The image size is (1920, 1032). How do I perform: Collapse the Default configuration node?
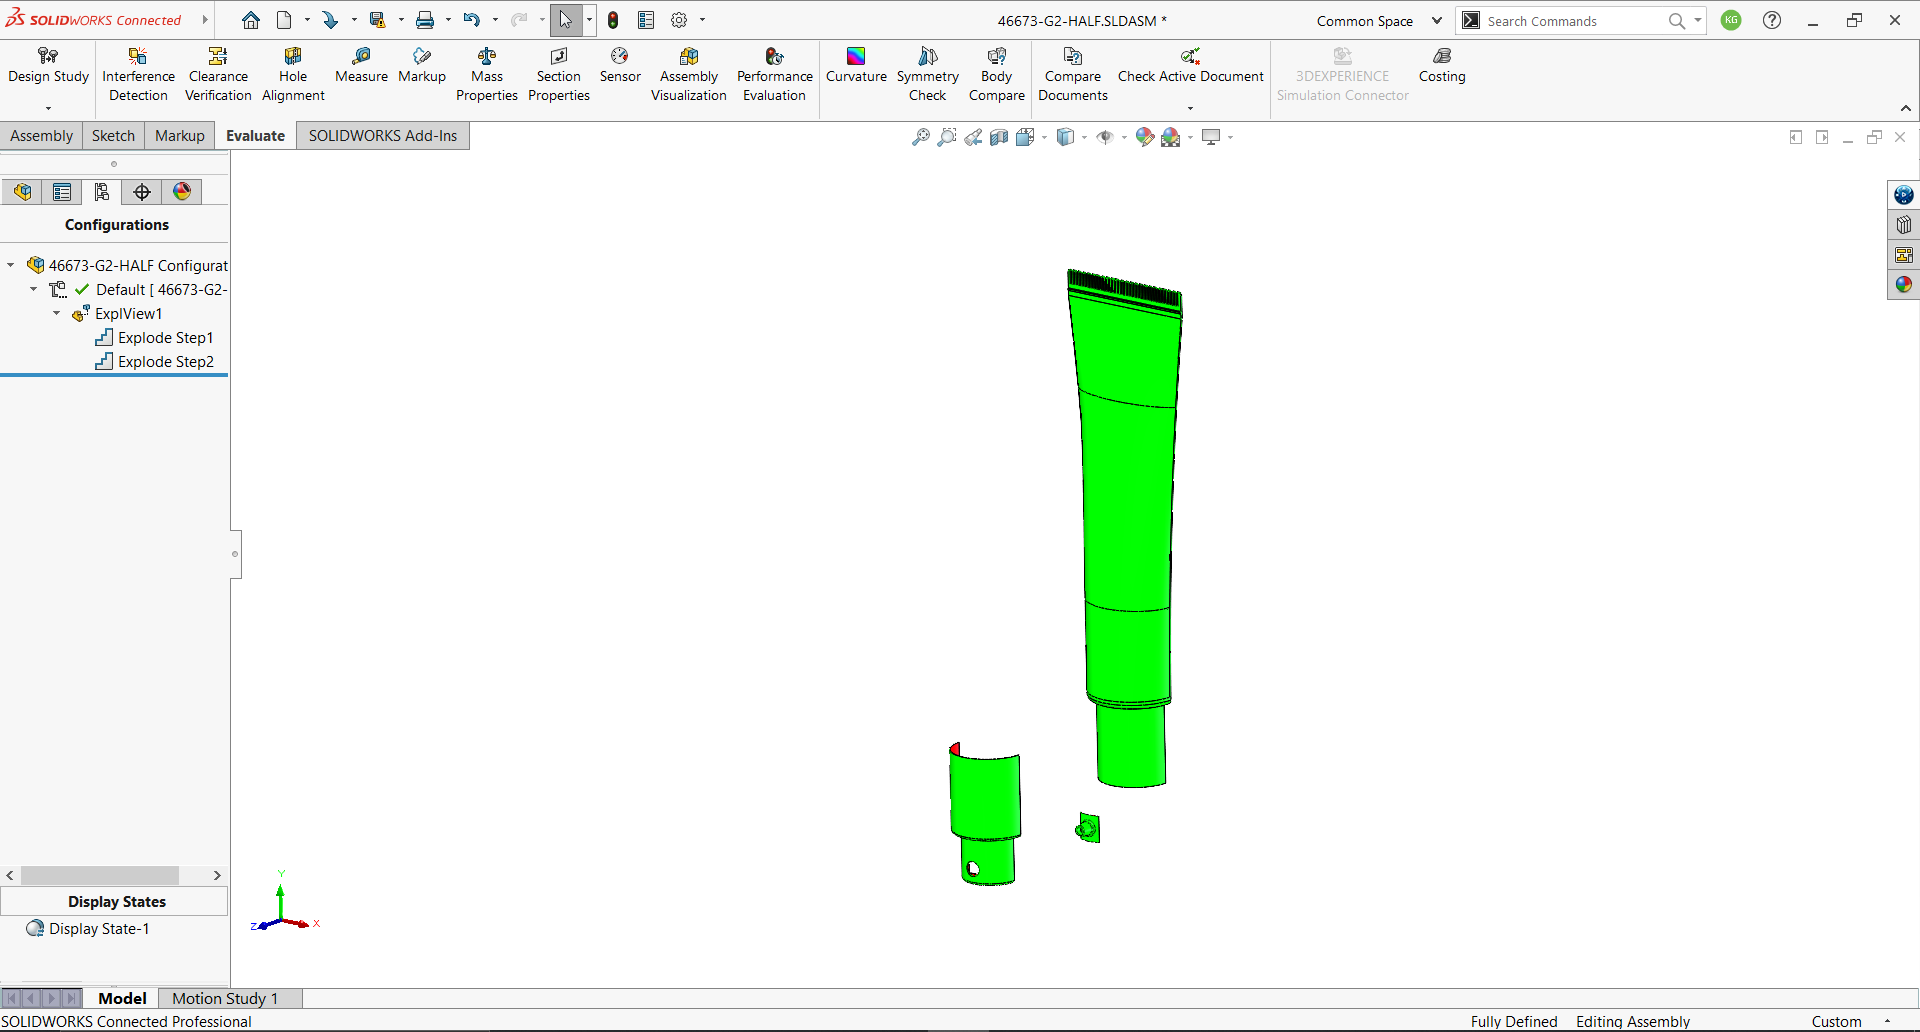click(33, 289)
